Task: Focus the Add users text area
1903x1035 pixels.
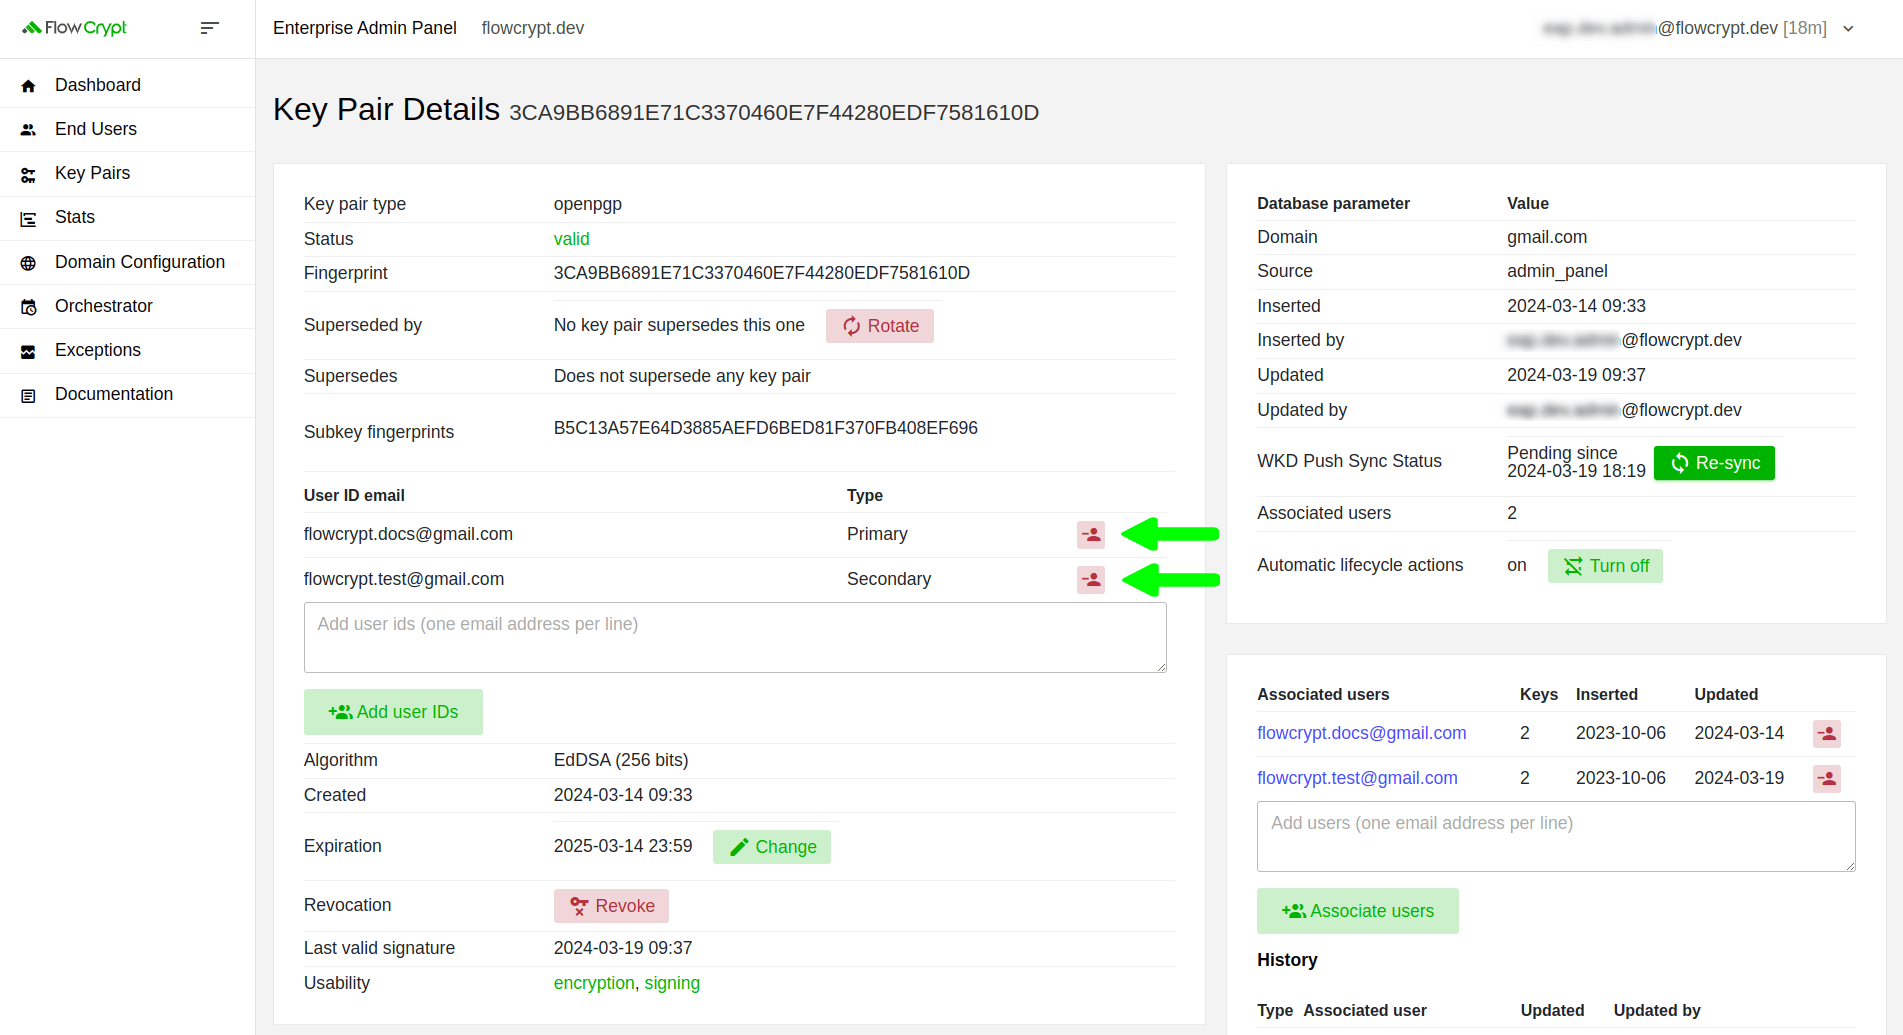Action: click(1556, 836)
